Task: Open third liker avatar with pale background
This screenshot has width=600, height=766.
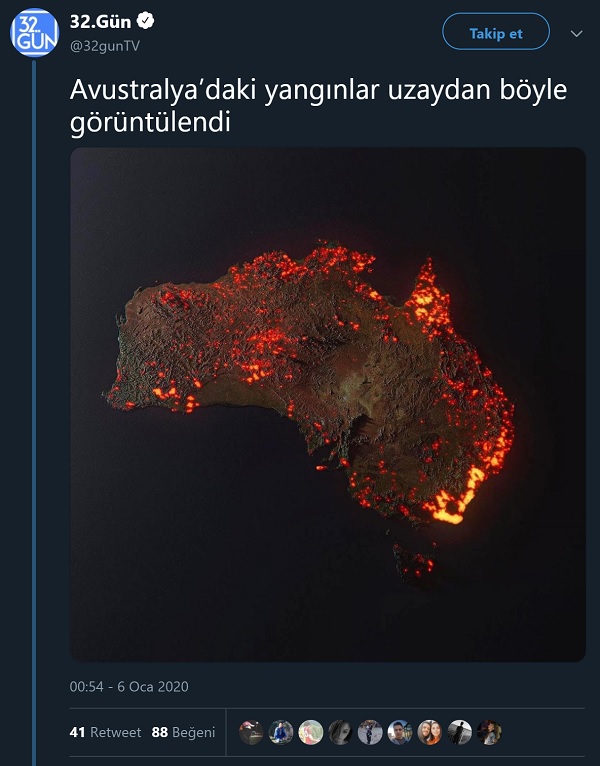Action: coord(311,732)
